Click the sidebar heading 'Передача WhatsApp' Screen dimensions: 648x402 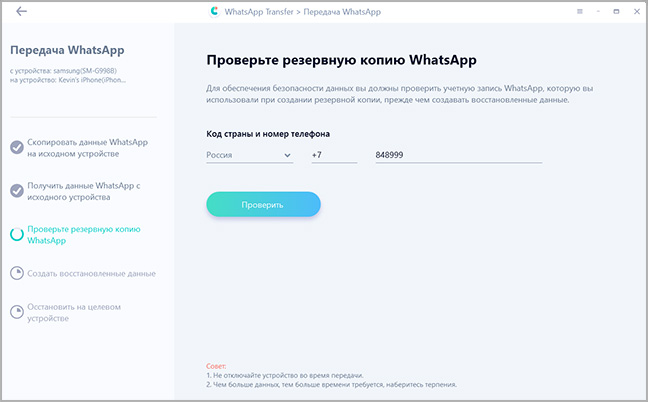click(x=67, y=50)
